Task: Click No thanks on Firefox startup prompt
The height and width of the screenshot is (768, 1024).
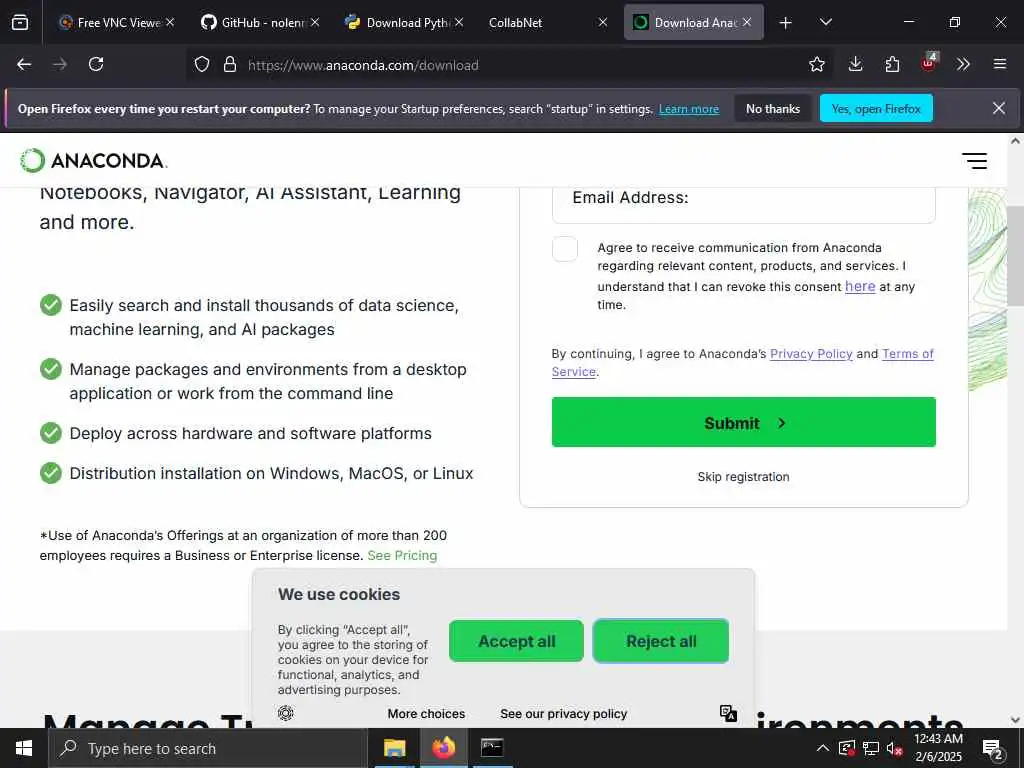Action: pos(773,109)
